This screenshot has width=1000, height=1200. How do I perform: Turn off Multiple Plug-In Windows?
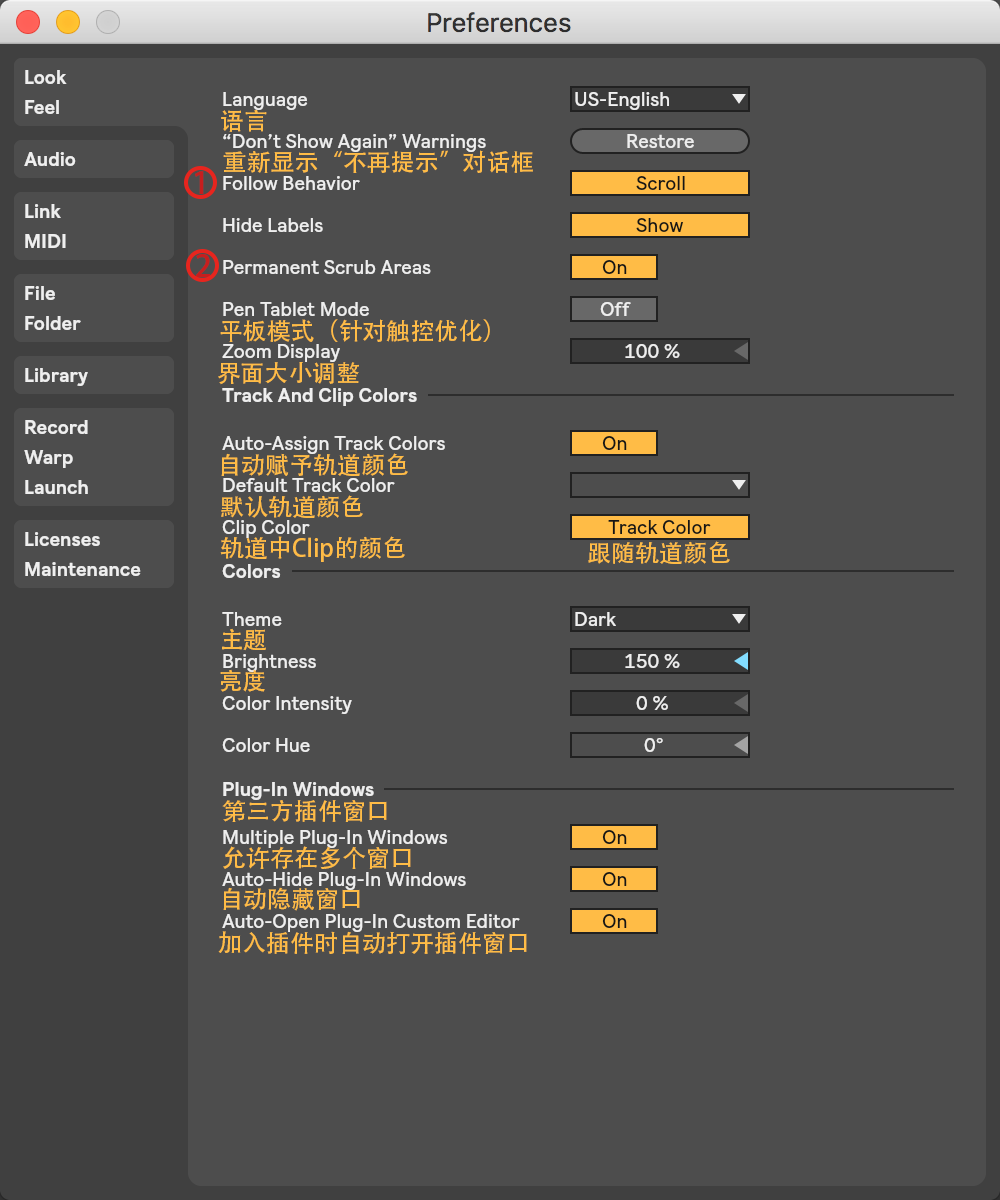coord(613,837)
